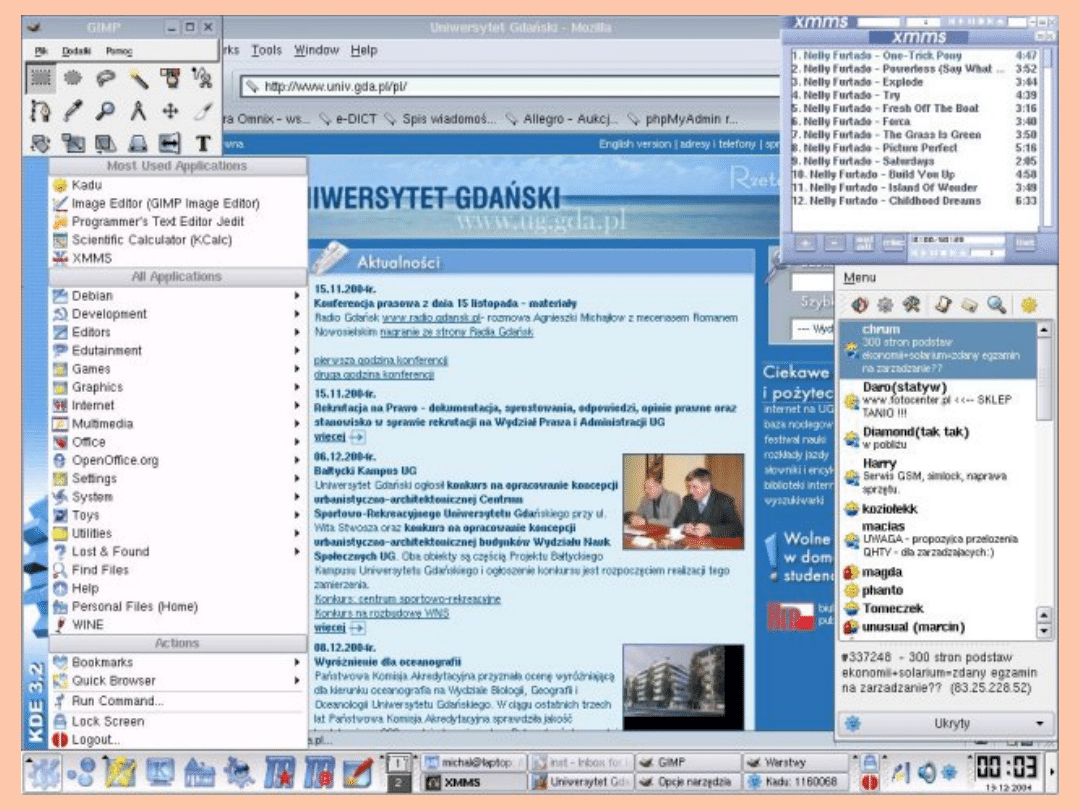Image resolution: width=1080 pixels, height=810 pixels.
Task: Open the Home folder icon on panel
Action: (199, 772)
